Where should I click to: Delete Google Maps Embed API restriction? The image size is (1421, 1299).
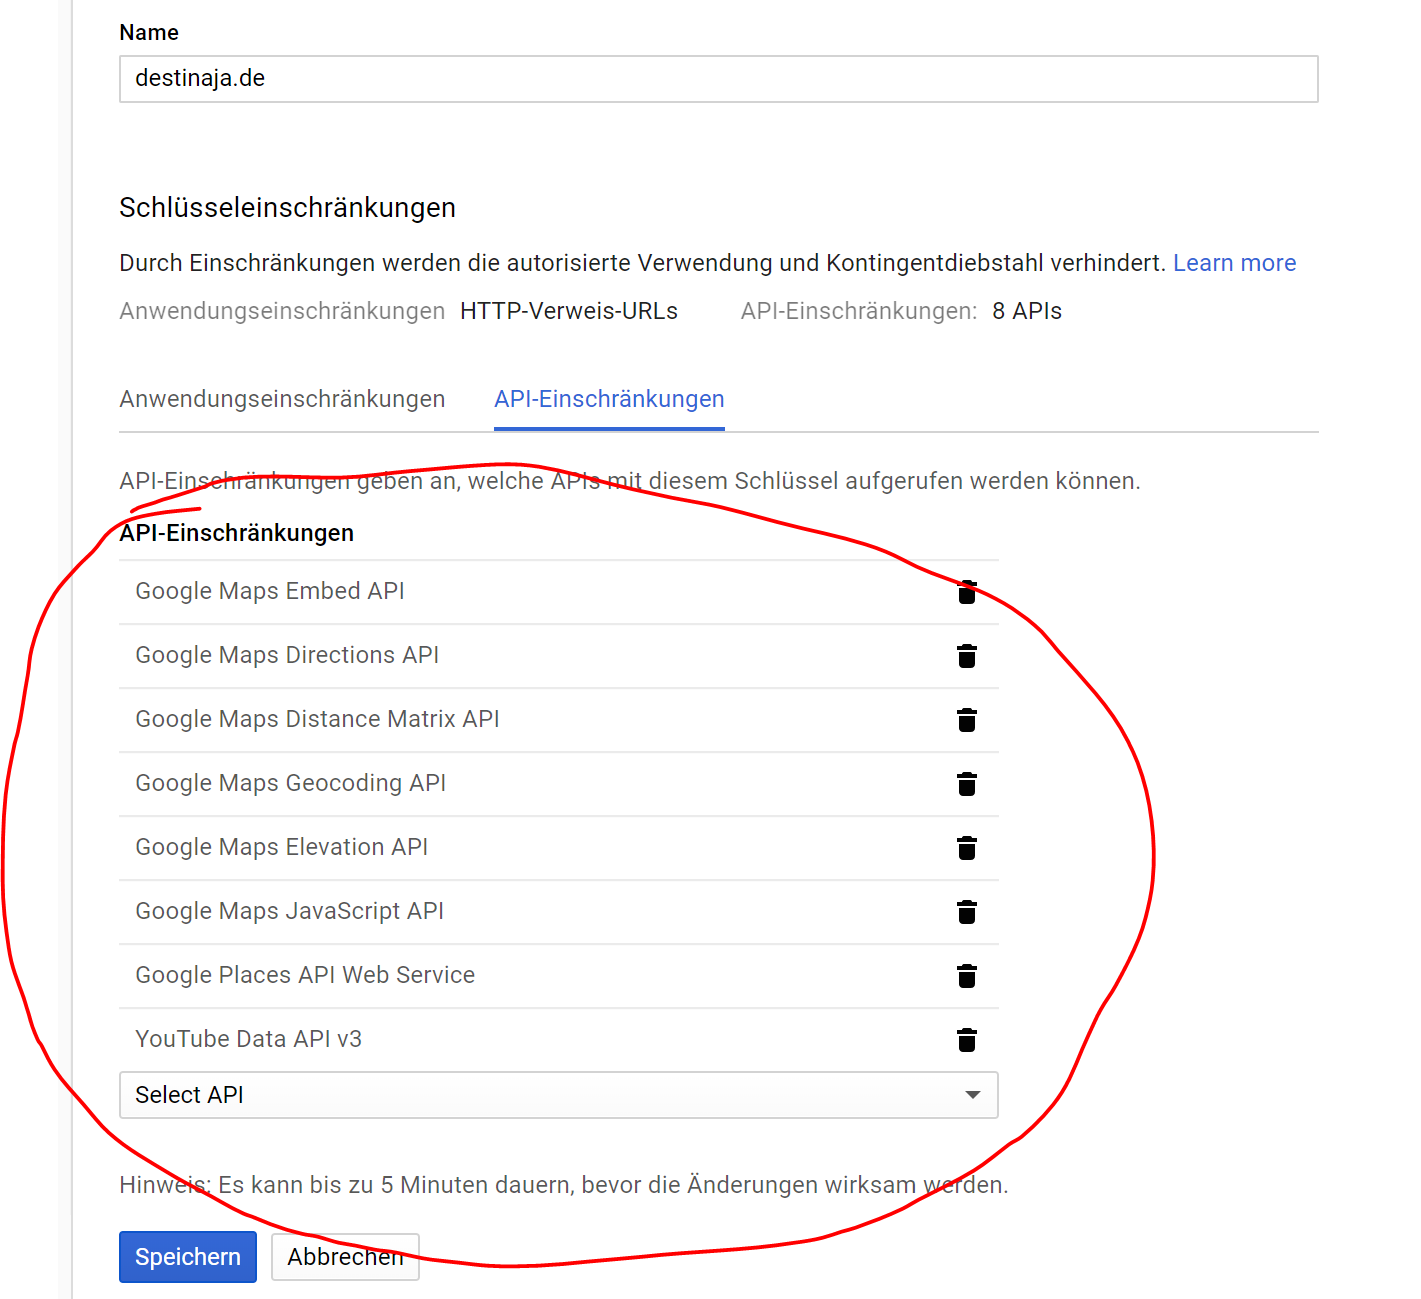[966, 592]
